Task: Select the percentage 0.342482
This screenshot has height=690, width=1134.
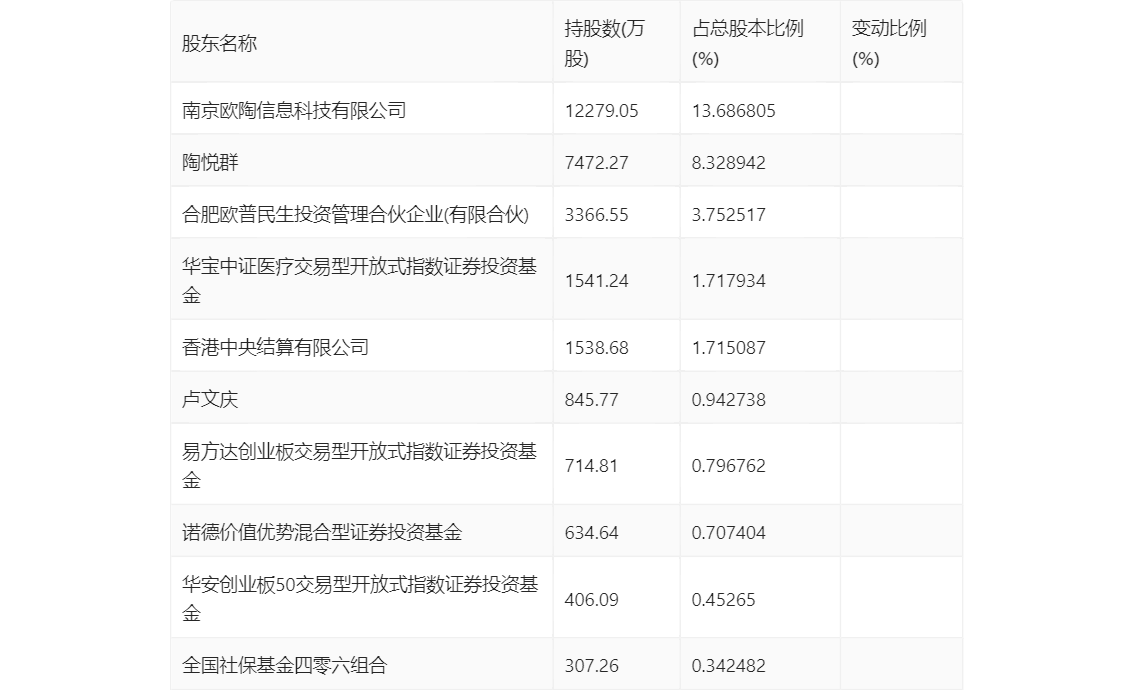Action: (728, 665)
